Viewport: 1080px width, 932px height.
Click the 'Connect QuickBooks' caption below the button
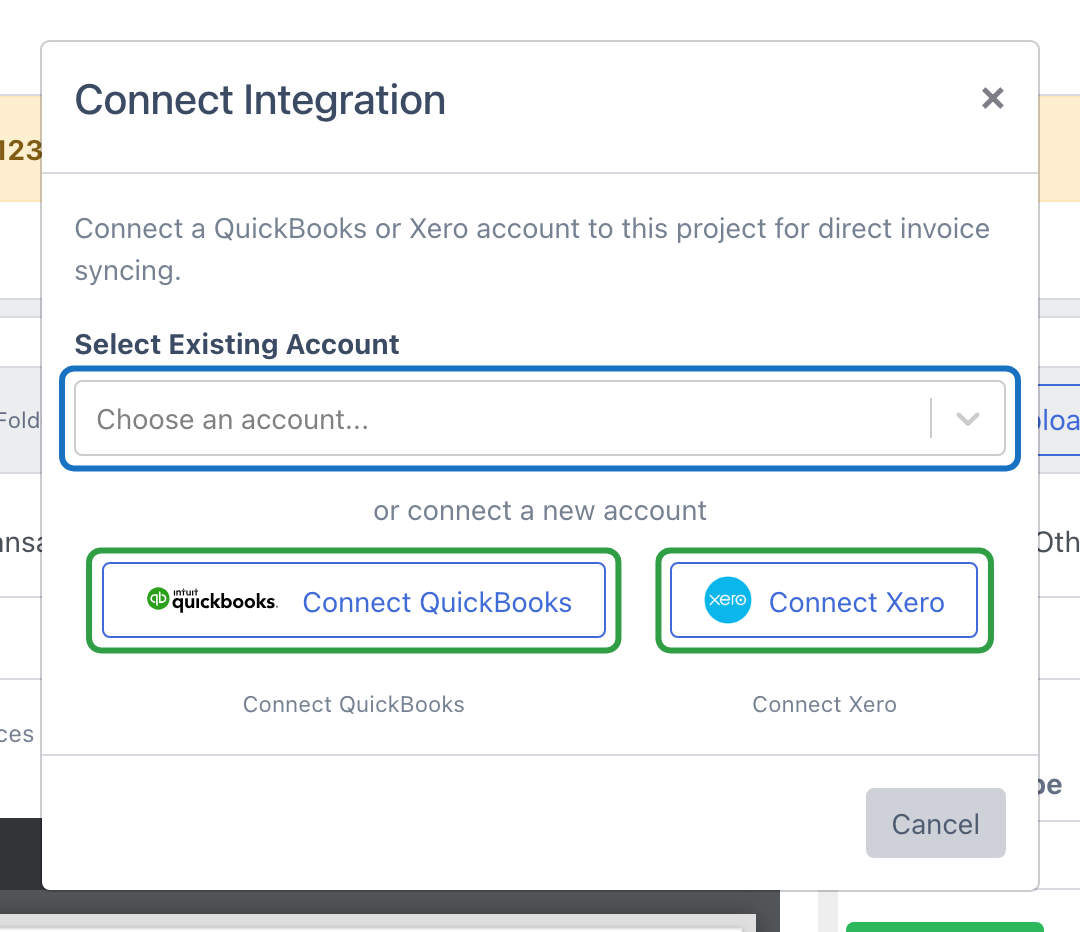pos(353,705)
